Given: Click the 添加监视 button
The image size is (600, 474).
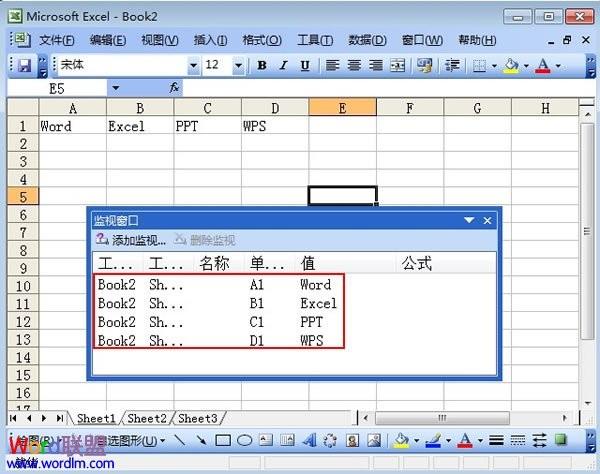Looking at the screenshot, I should (x=131, y=240).
